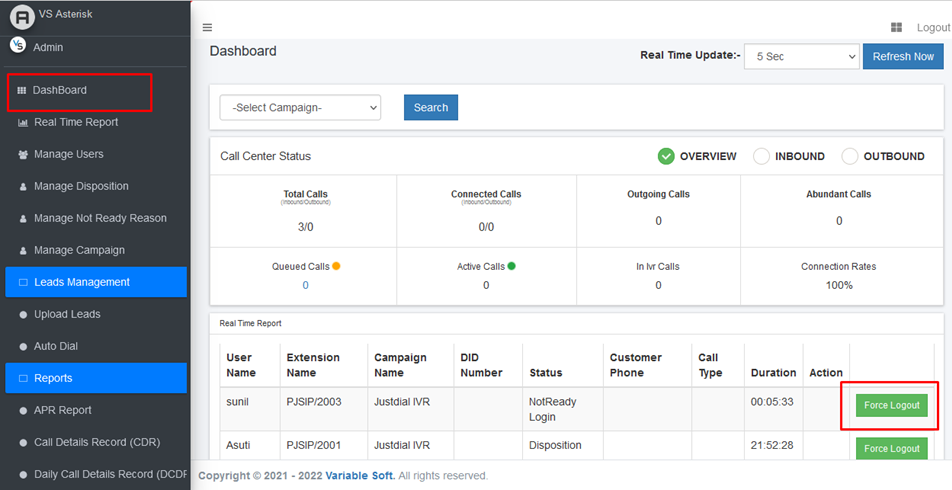Select the OUTBOUND radio option
952x490 pixels.
850,156
